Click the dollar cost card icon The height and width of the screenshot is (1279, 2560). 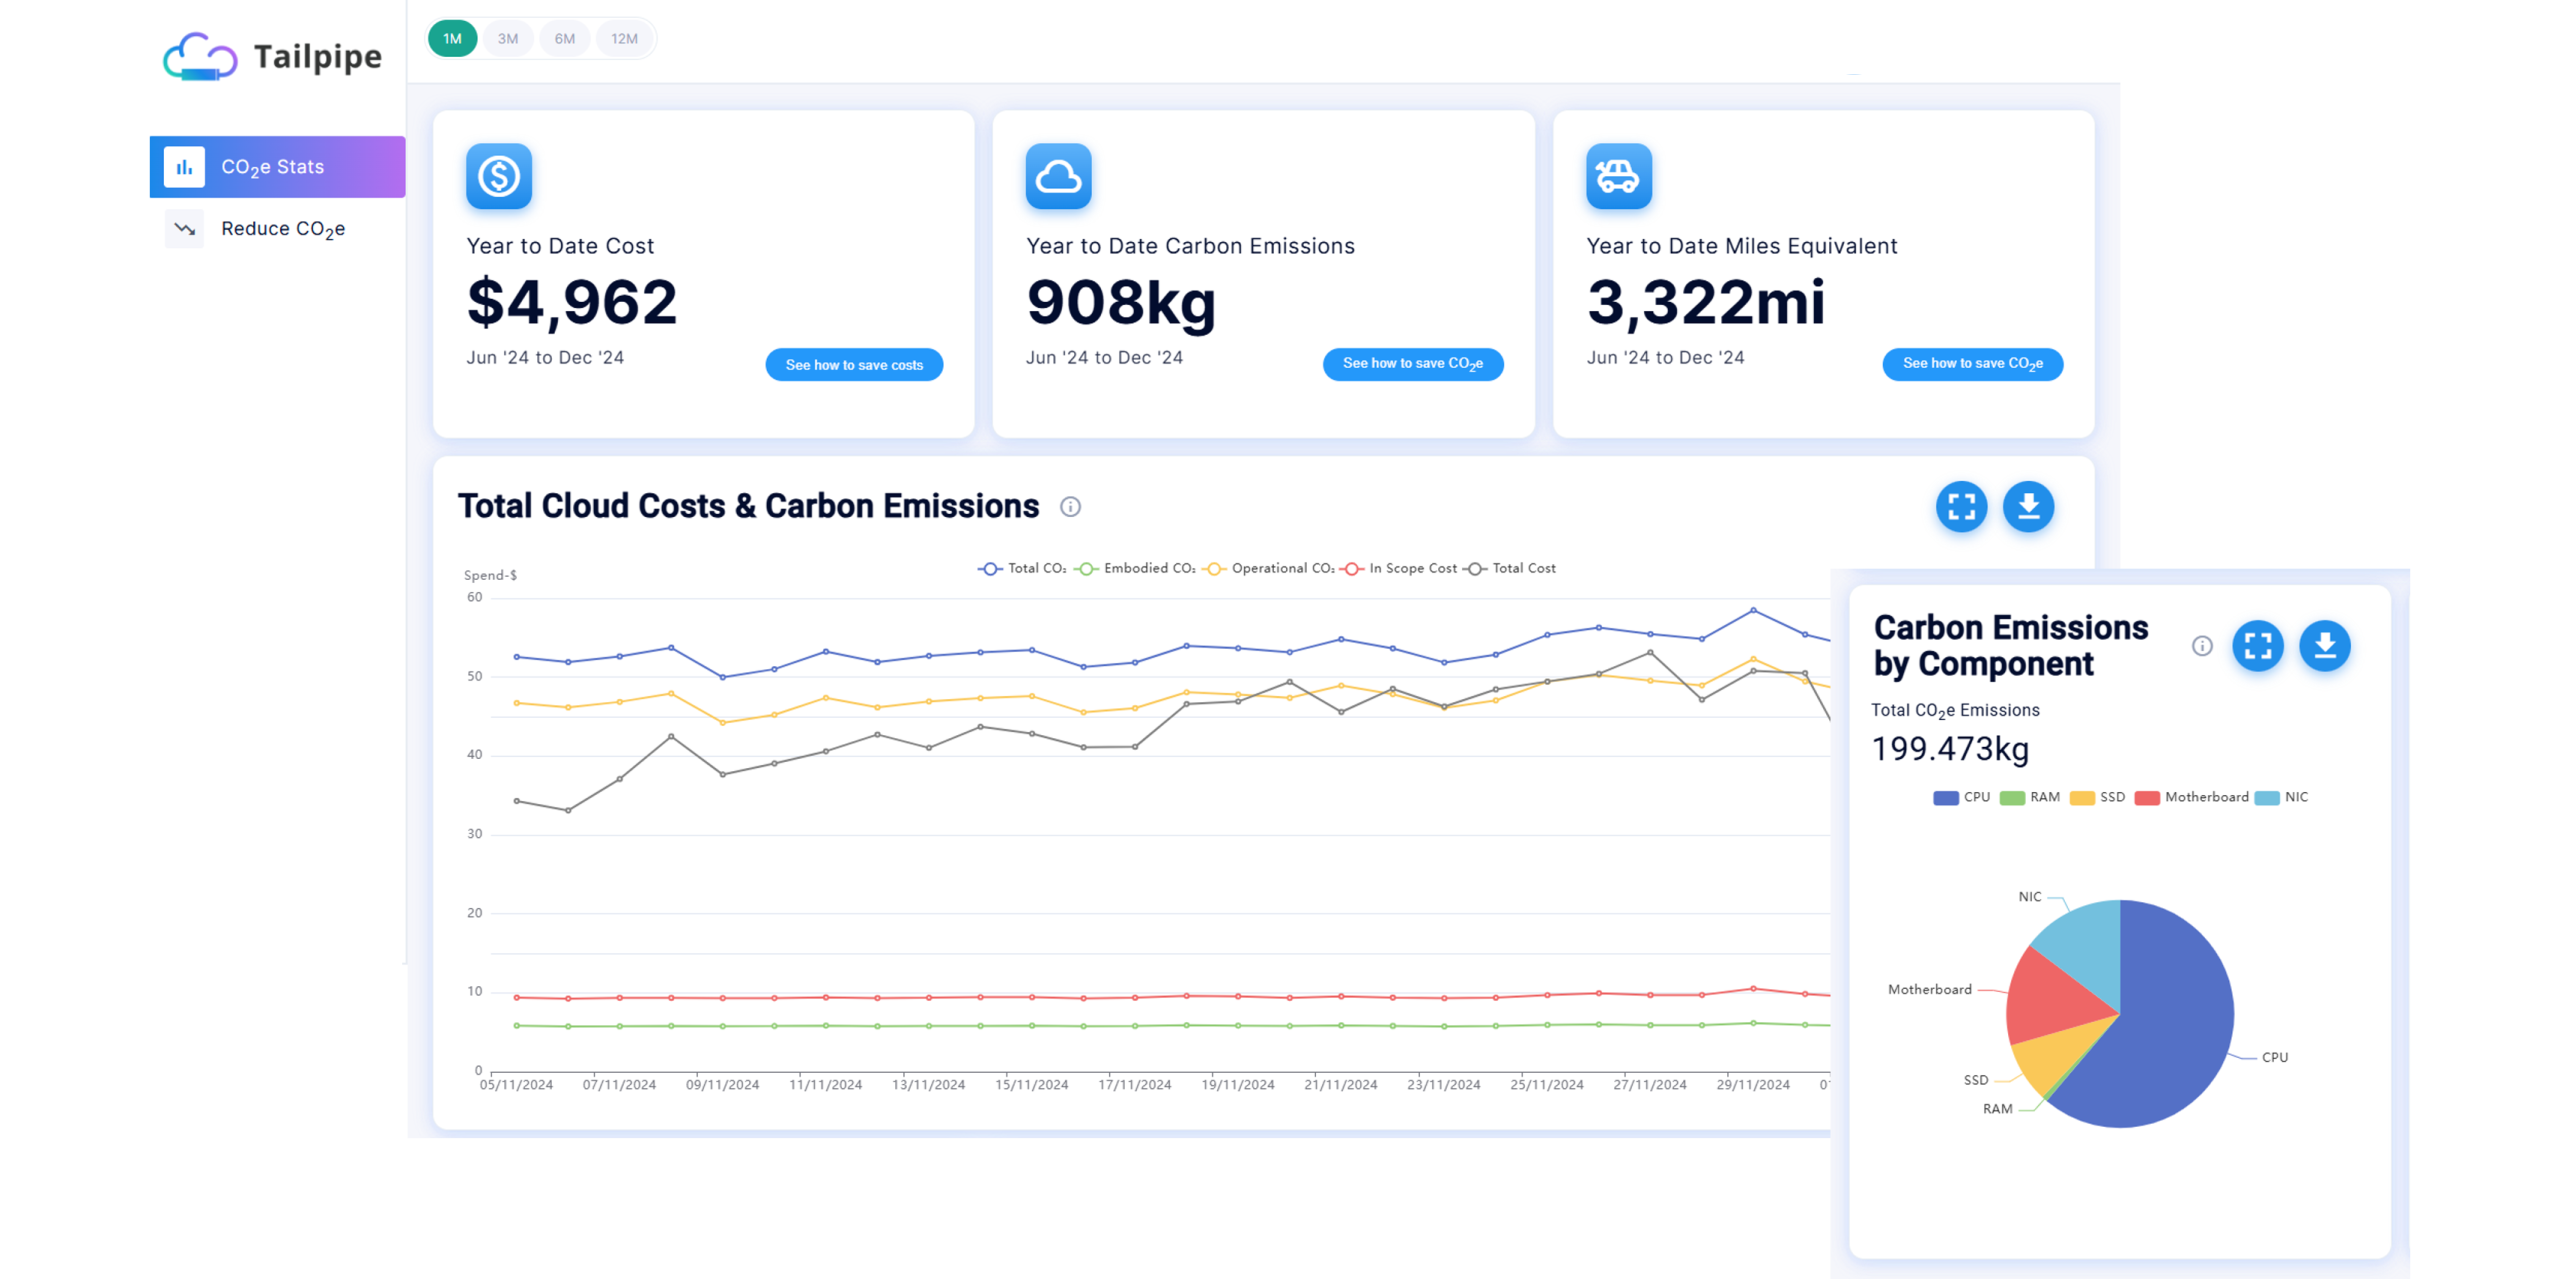click(499, 177)
